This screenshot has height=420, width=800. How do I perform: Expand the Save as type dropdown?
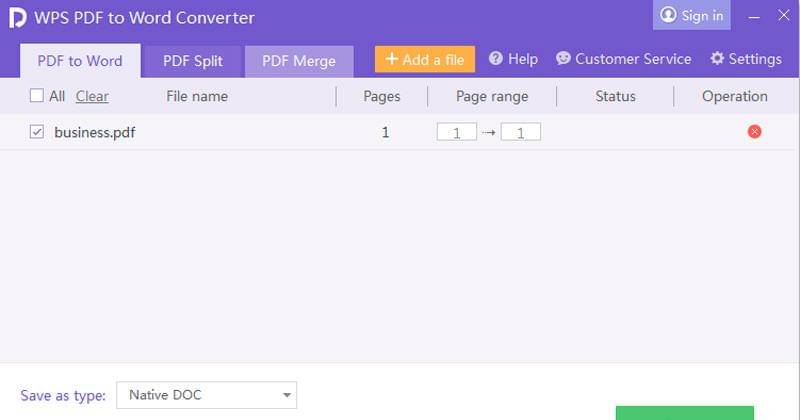pos(206,395)
